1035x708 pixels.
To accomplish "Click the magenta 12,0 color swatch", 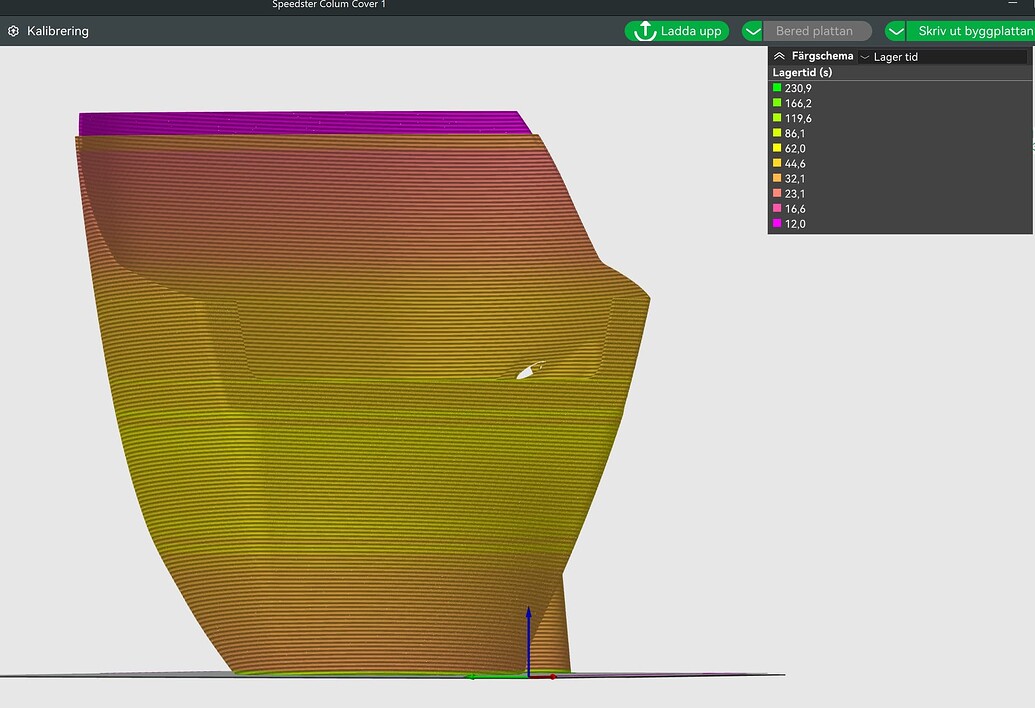I will 777,224.
